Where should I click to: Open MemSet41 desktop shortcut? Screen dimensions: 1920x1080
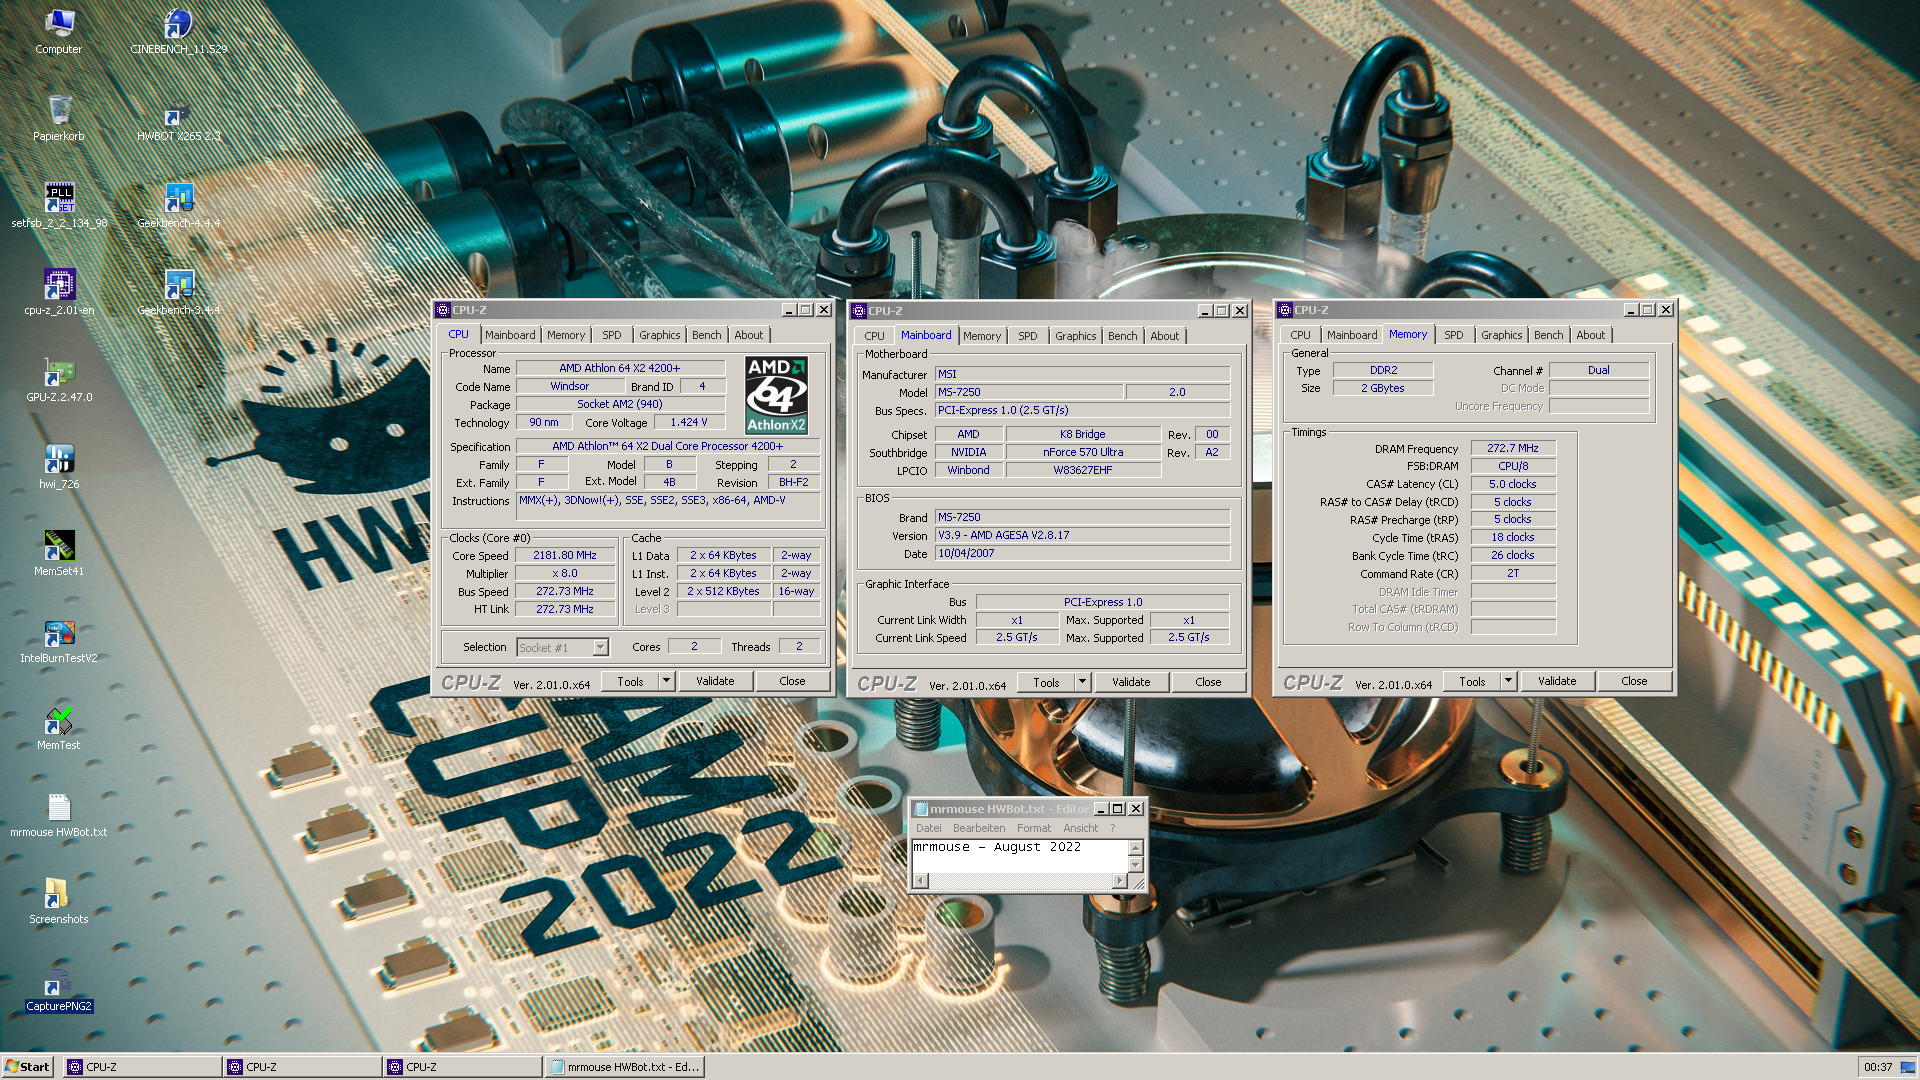(x=59, y=553)
